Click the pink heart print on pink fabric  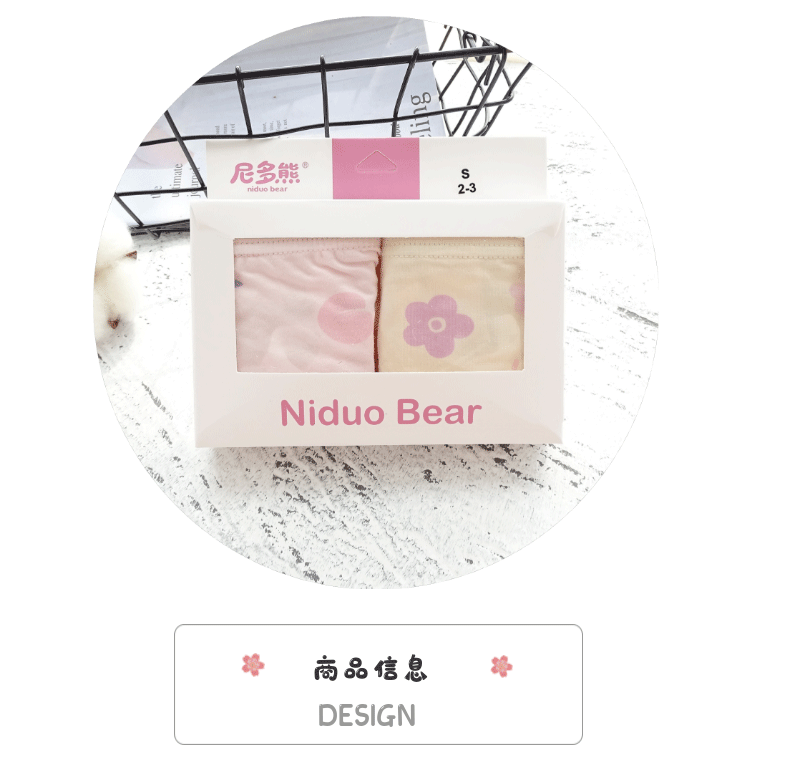(345, 317)
